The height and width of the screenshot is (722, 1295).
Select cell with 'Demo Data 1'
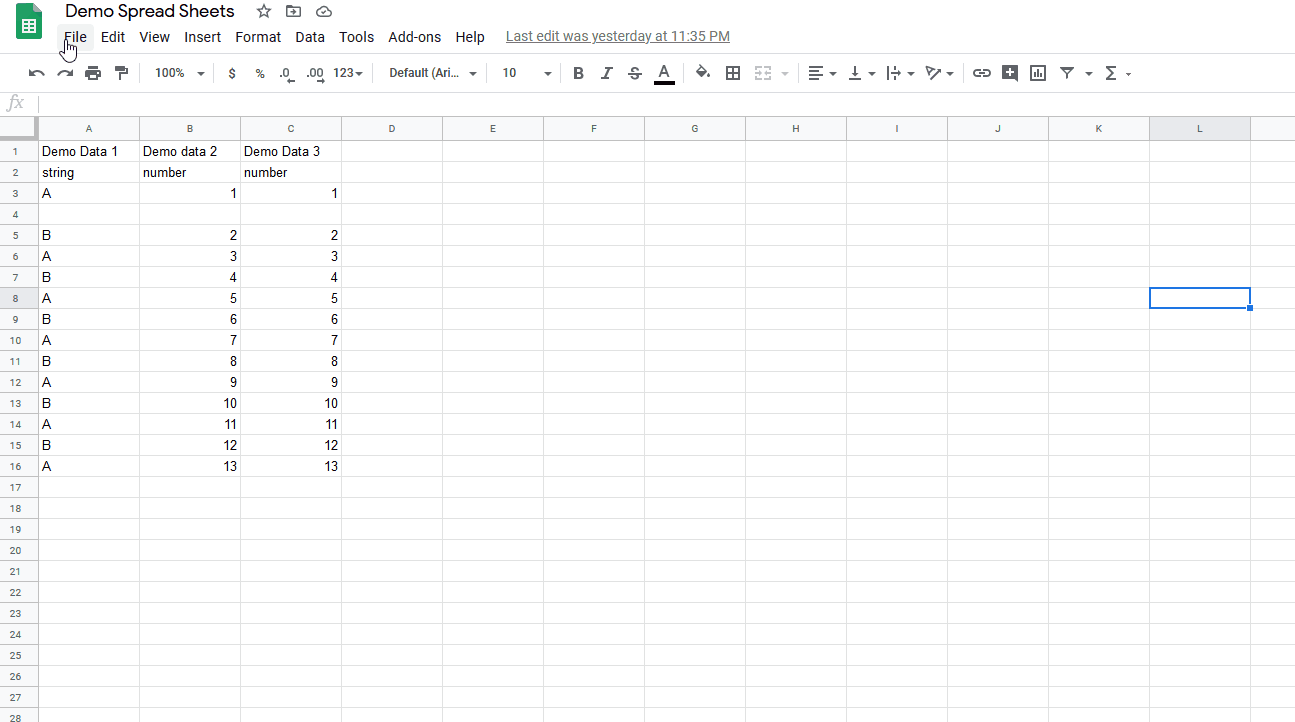(x=89, y=151)
